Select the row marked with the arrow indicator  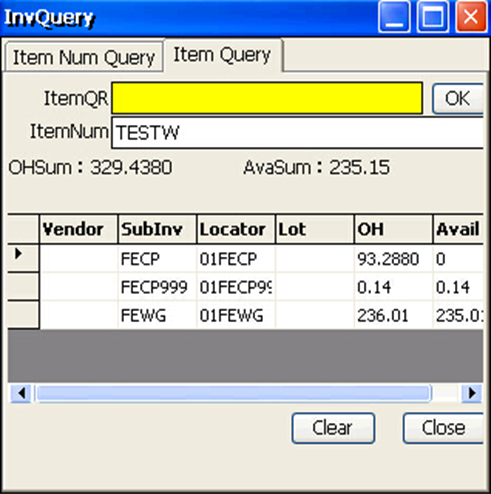pyautogui.click(x=23, y=257)
